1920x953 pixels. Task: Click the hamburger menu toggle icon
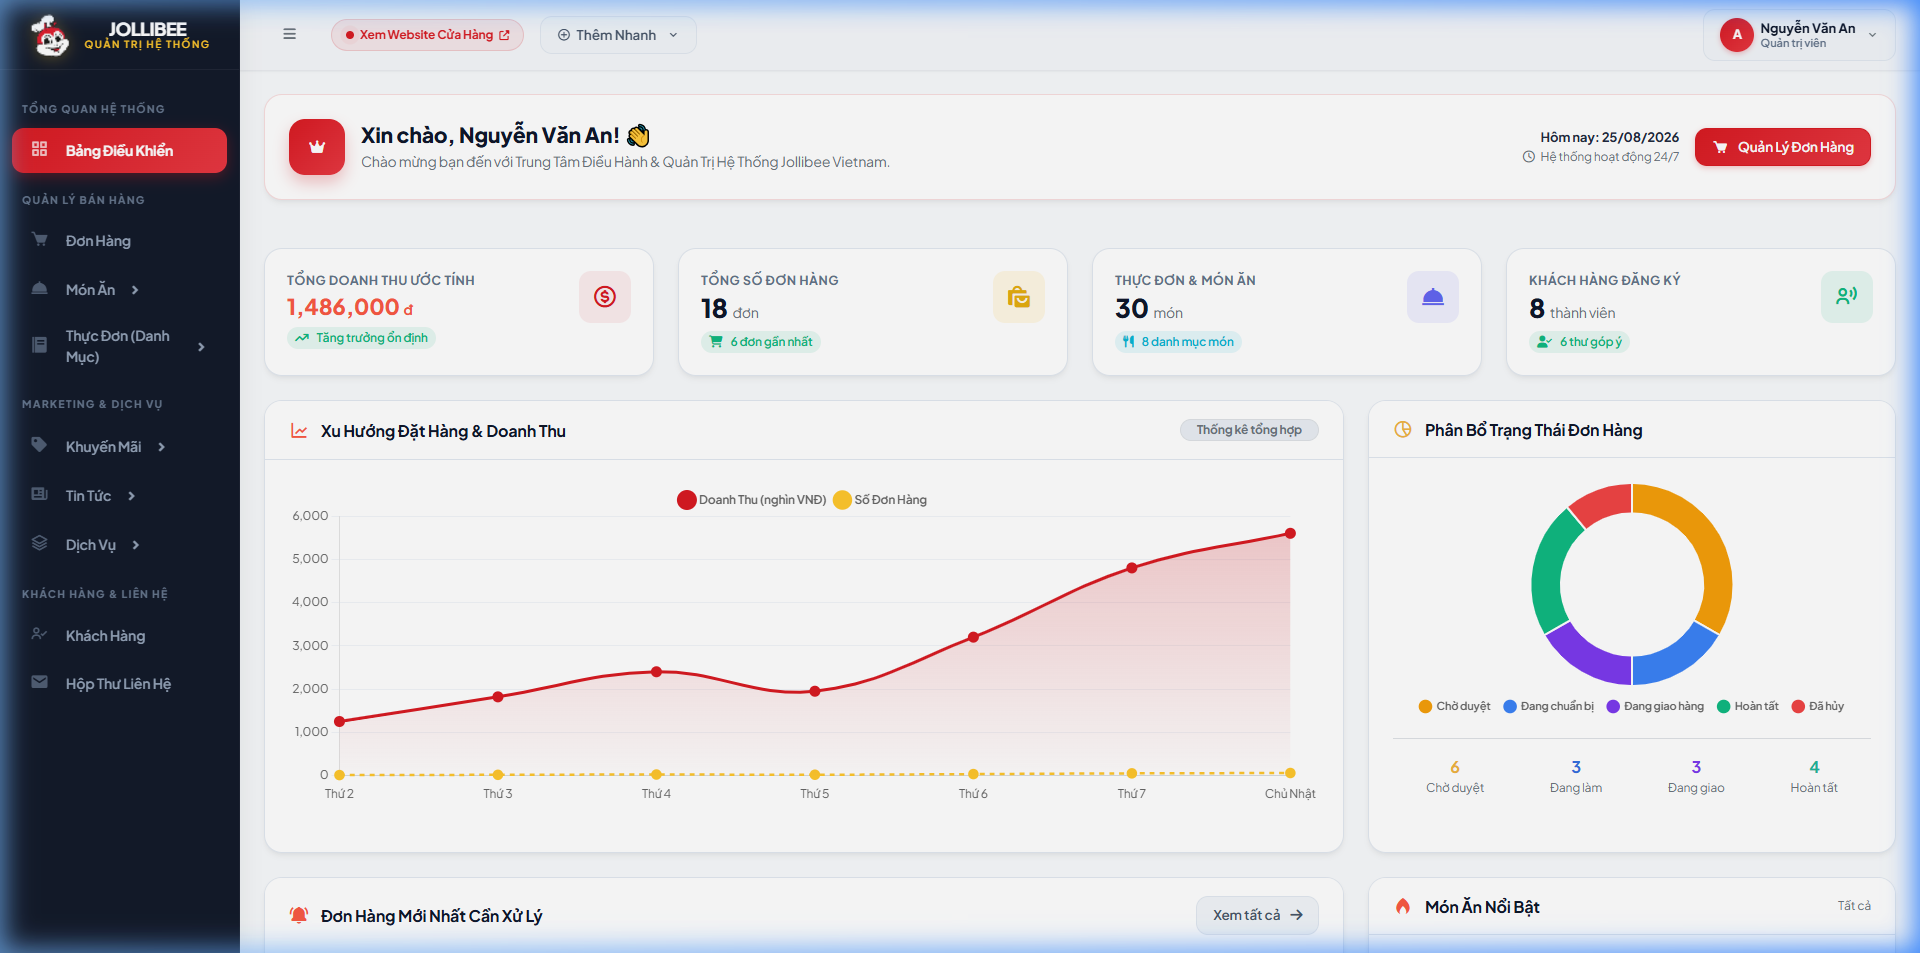click(x=289, y=34)
